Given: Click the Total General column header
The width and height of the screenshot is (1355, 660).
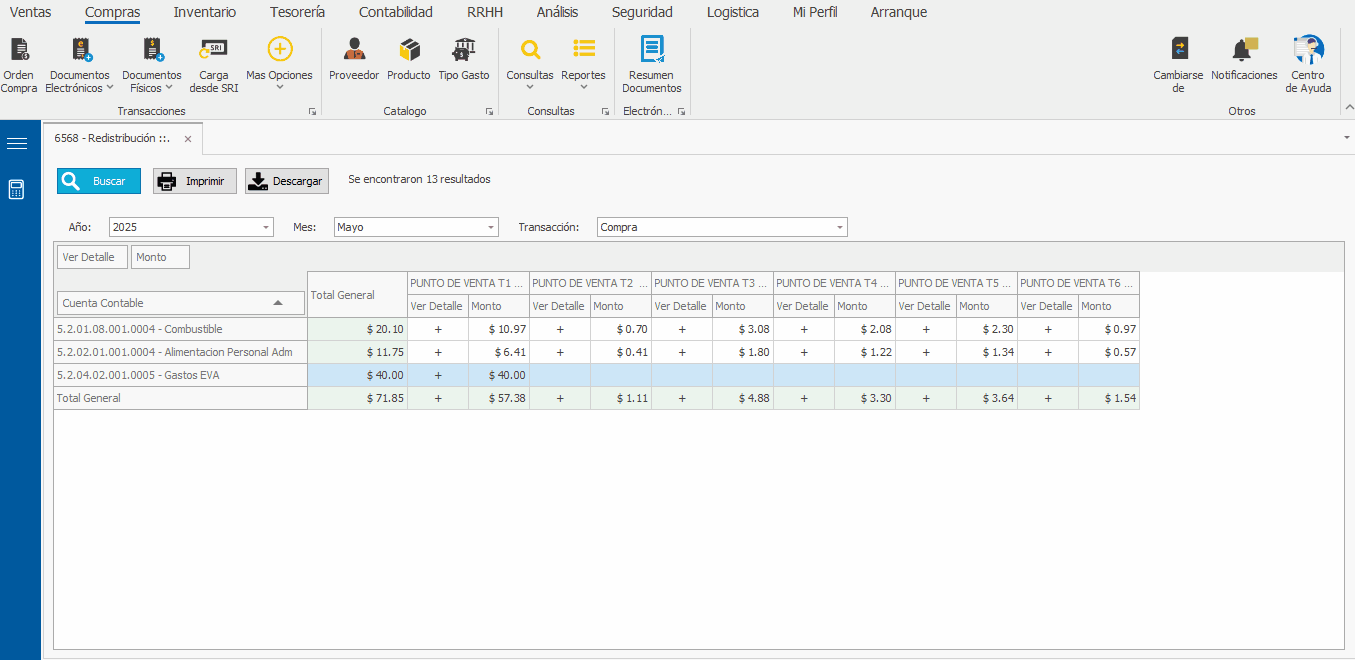Looking at the screenshot, I should click(x=357, y=295).
